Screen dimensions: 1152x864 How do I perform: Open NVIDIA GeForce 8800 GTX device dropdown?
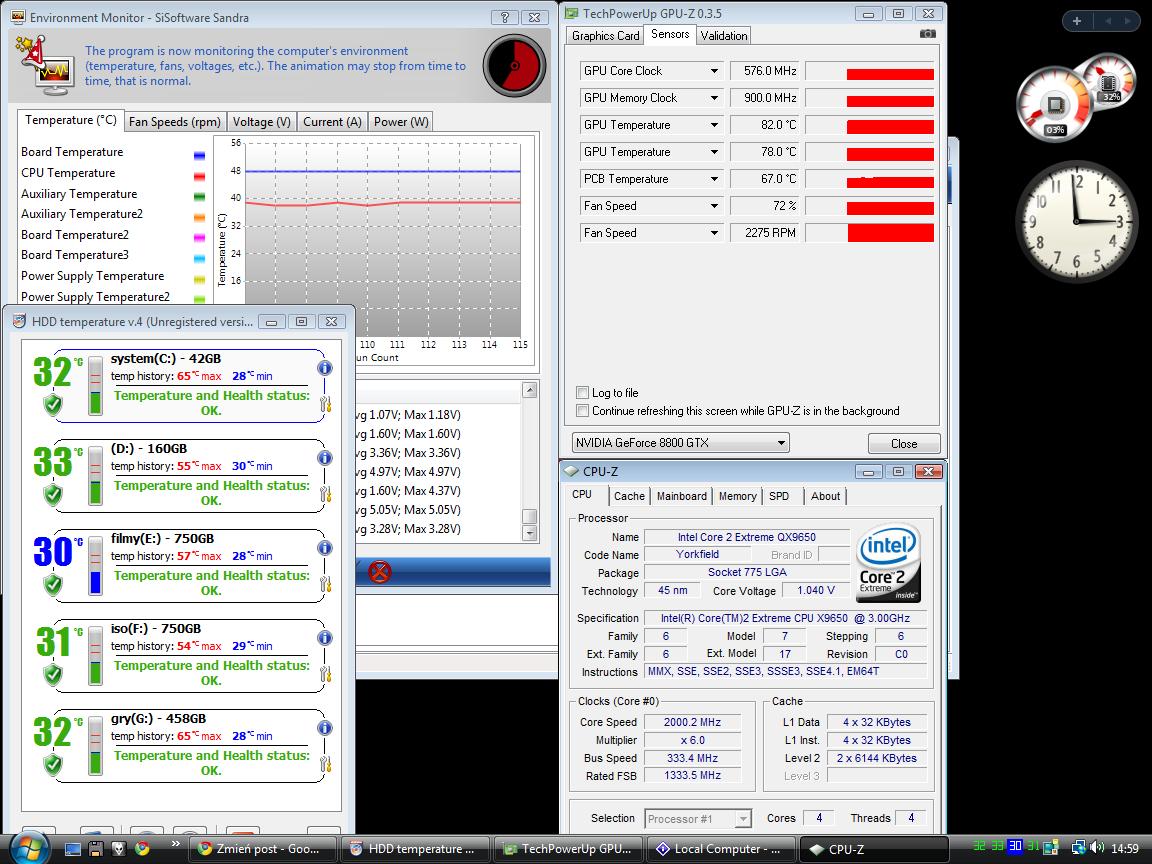[781, 443]
